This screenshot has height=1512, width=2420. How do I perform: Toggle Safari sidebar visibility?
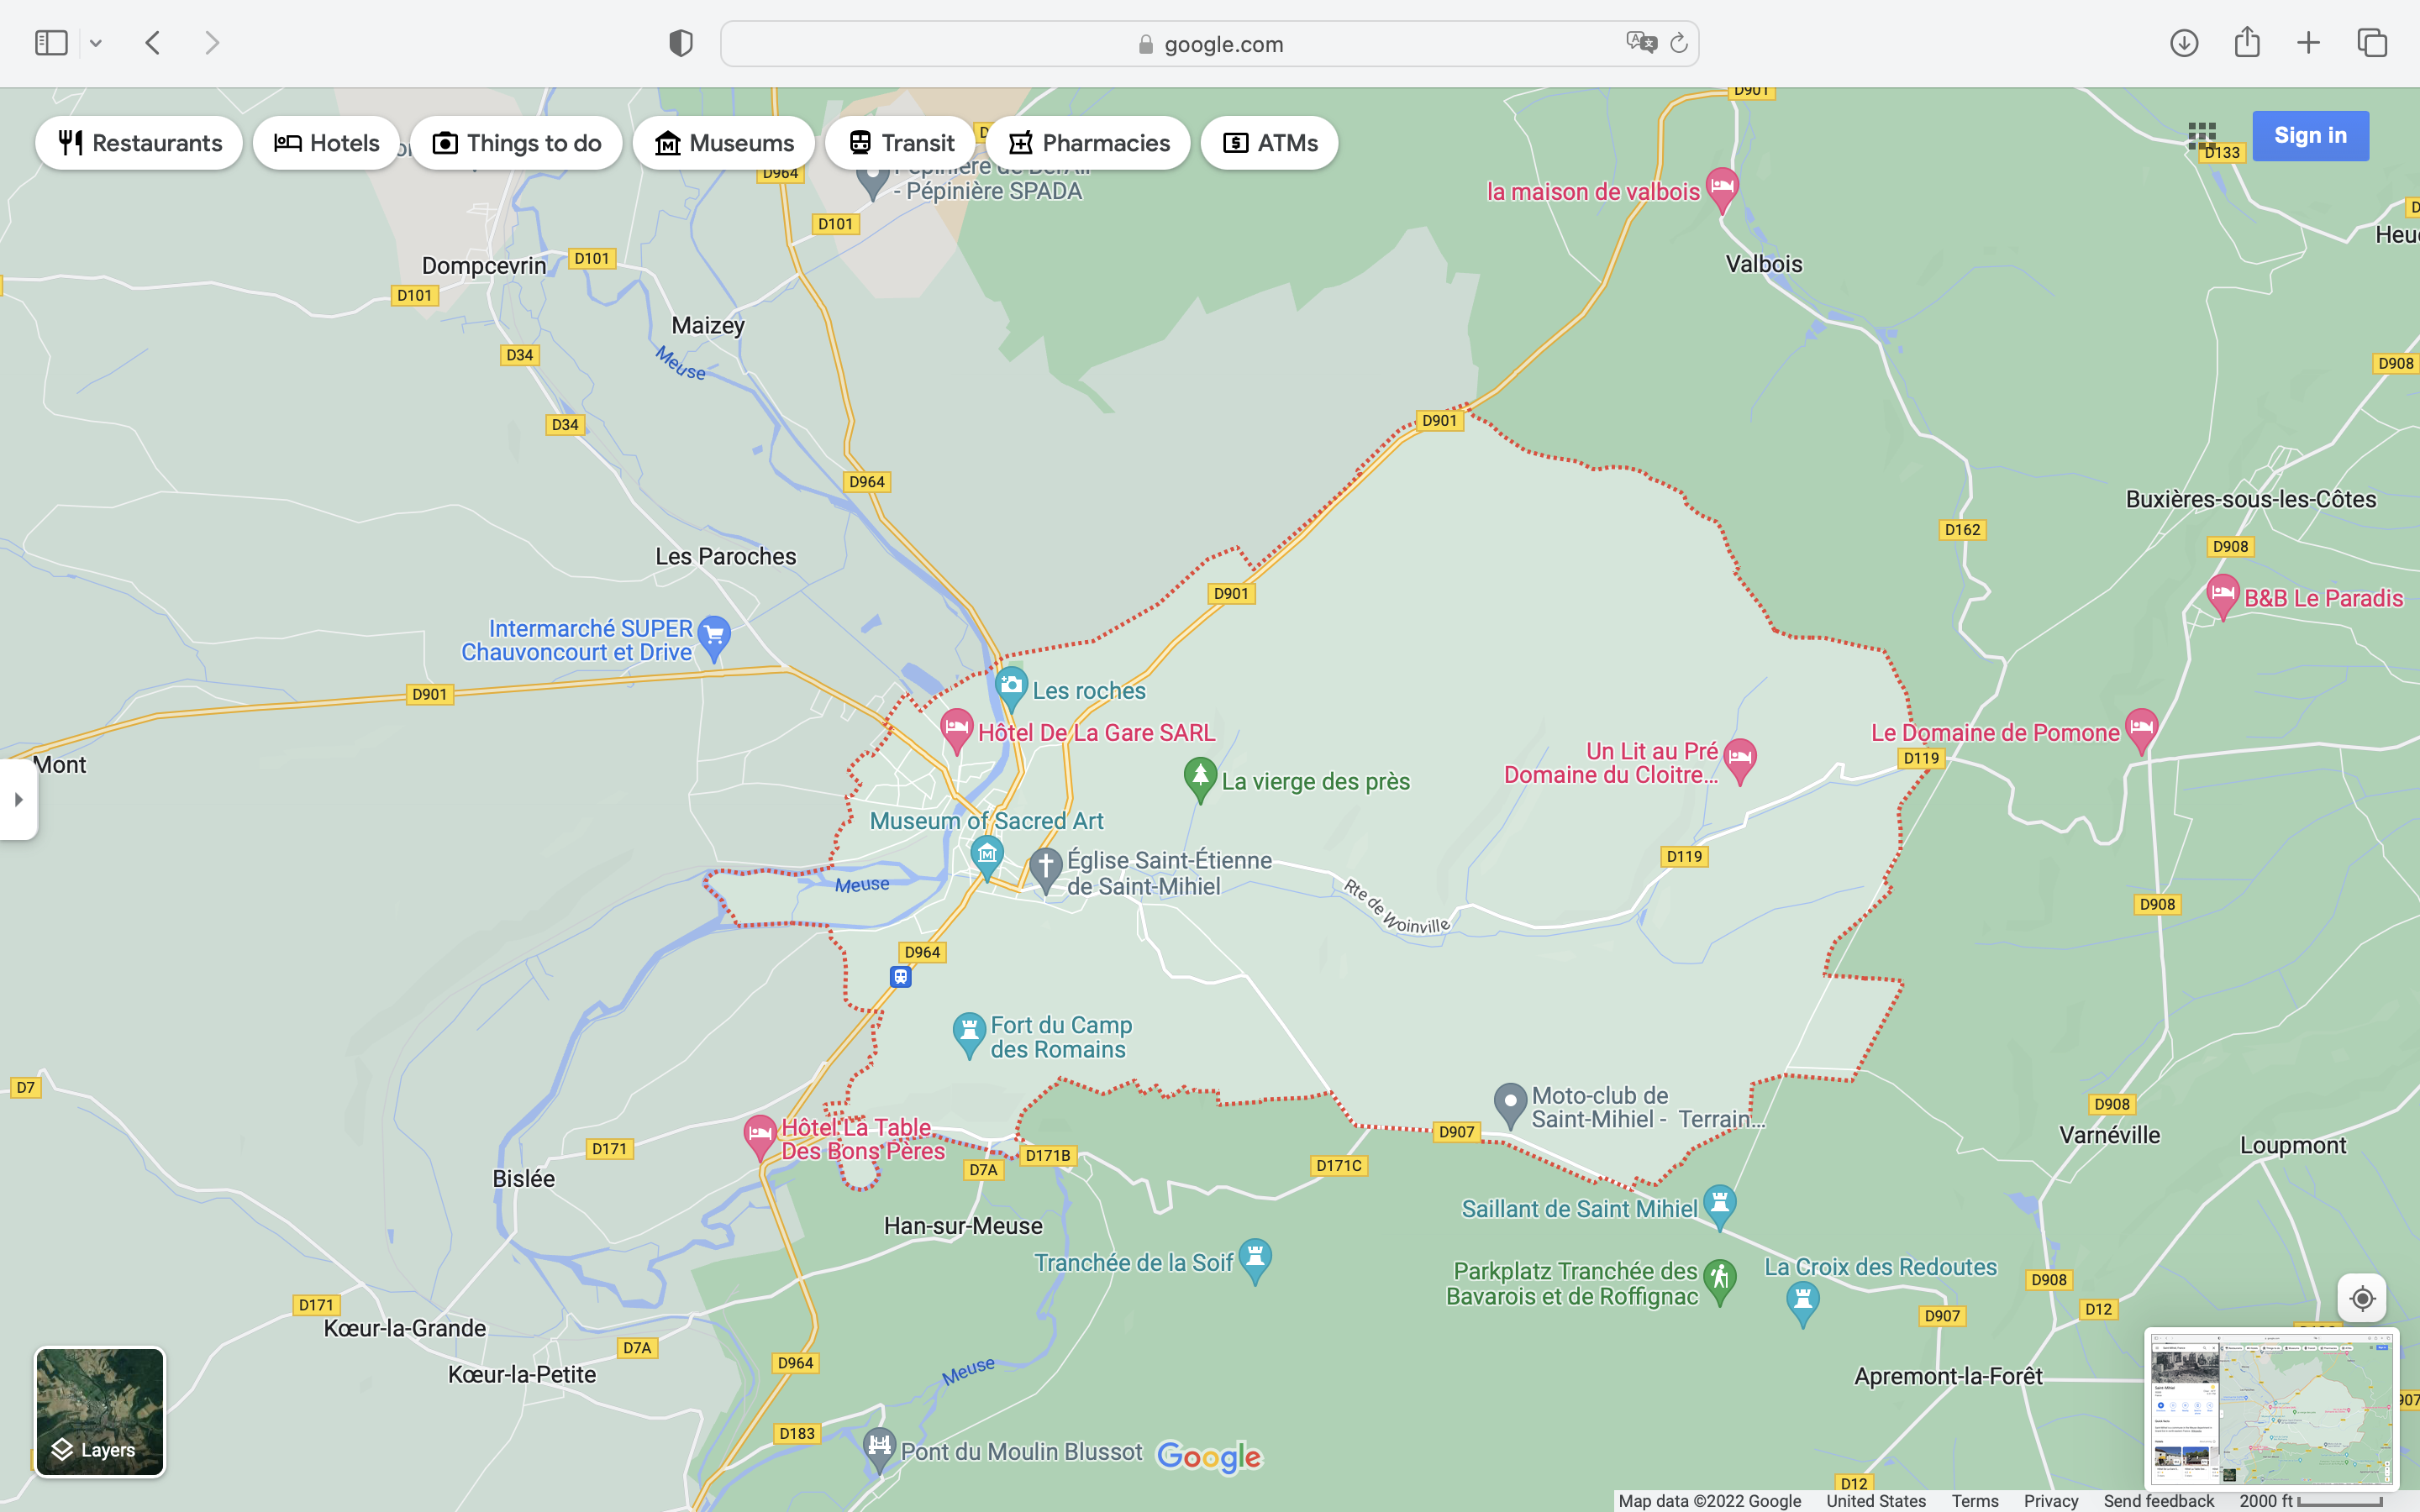click(51, 43)
